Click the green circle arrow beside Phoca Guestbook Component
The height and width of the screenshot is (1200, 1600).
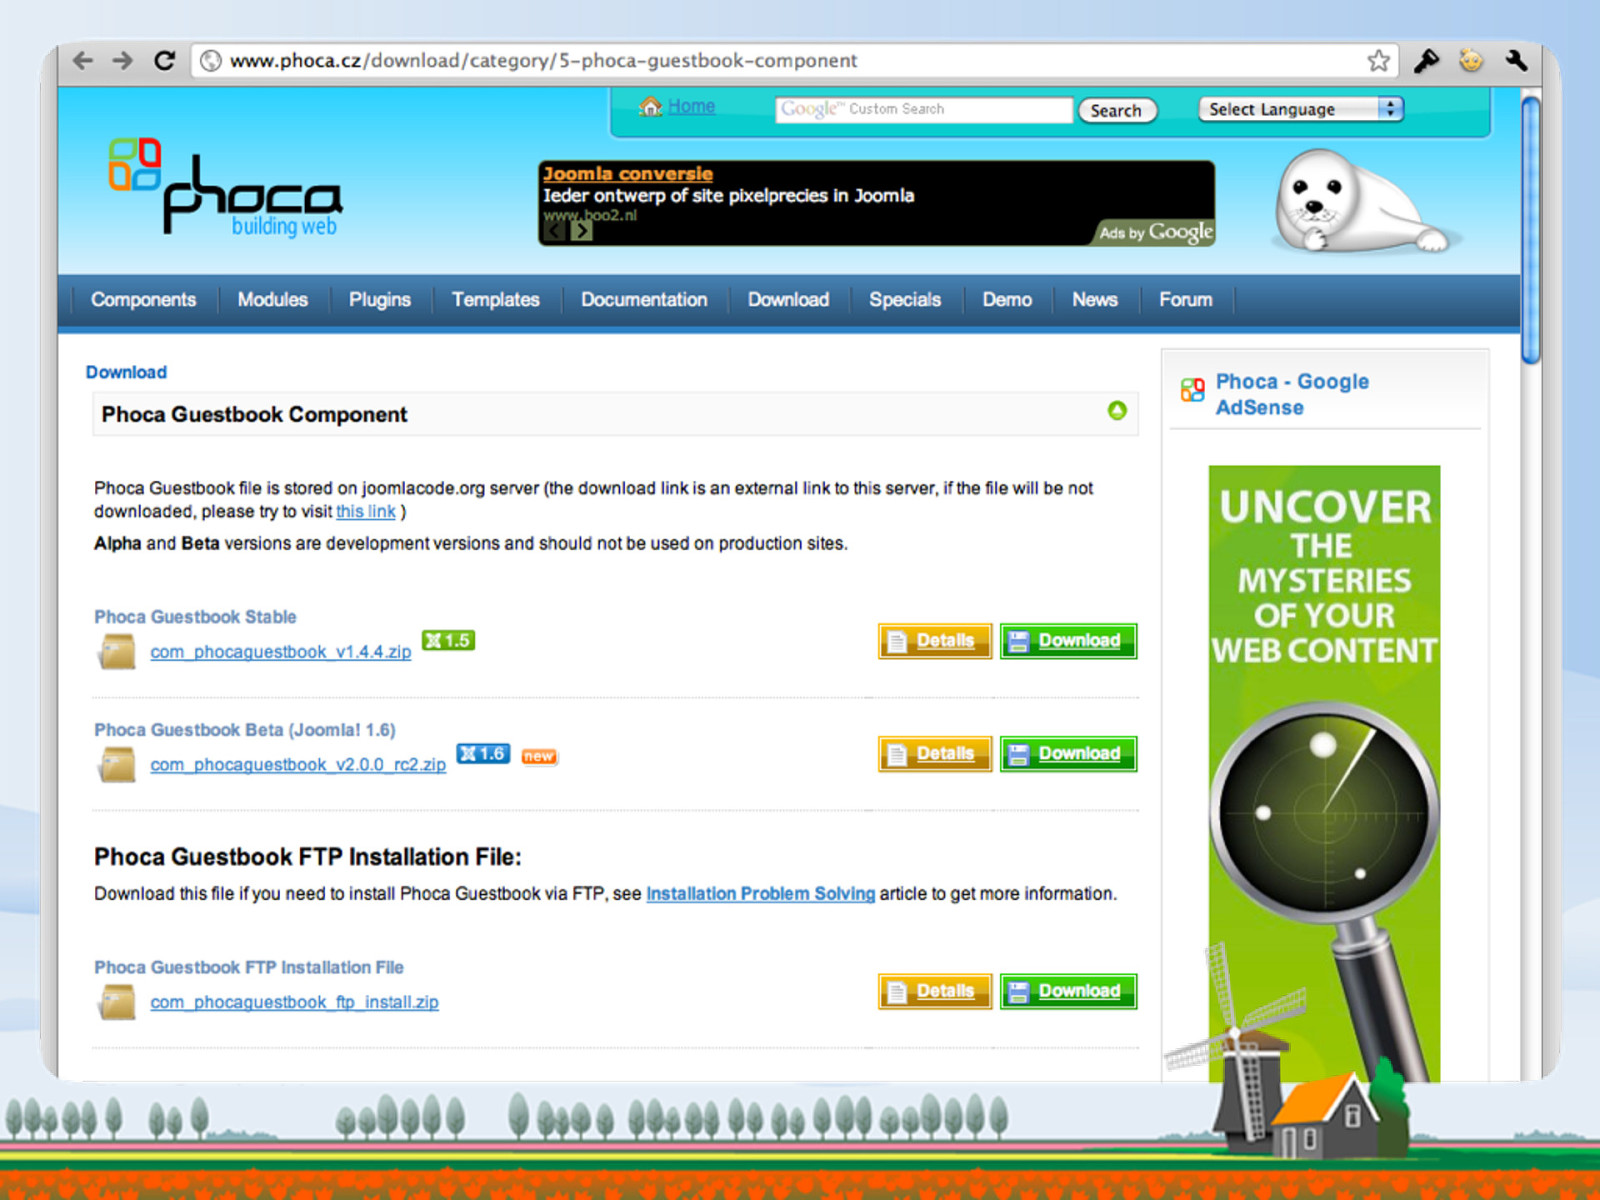[x=1117, y=410]
